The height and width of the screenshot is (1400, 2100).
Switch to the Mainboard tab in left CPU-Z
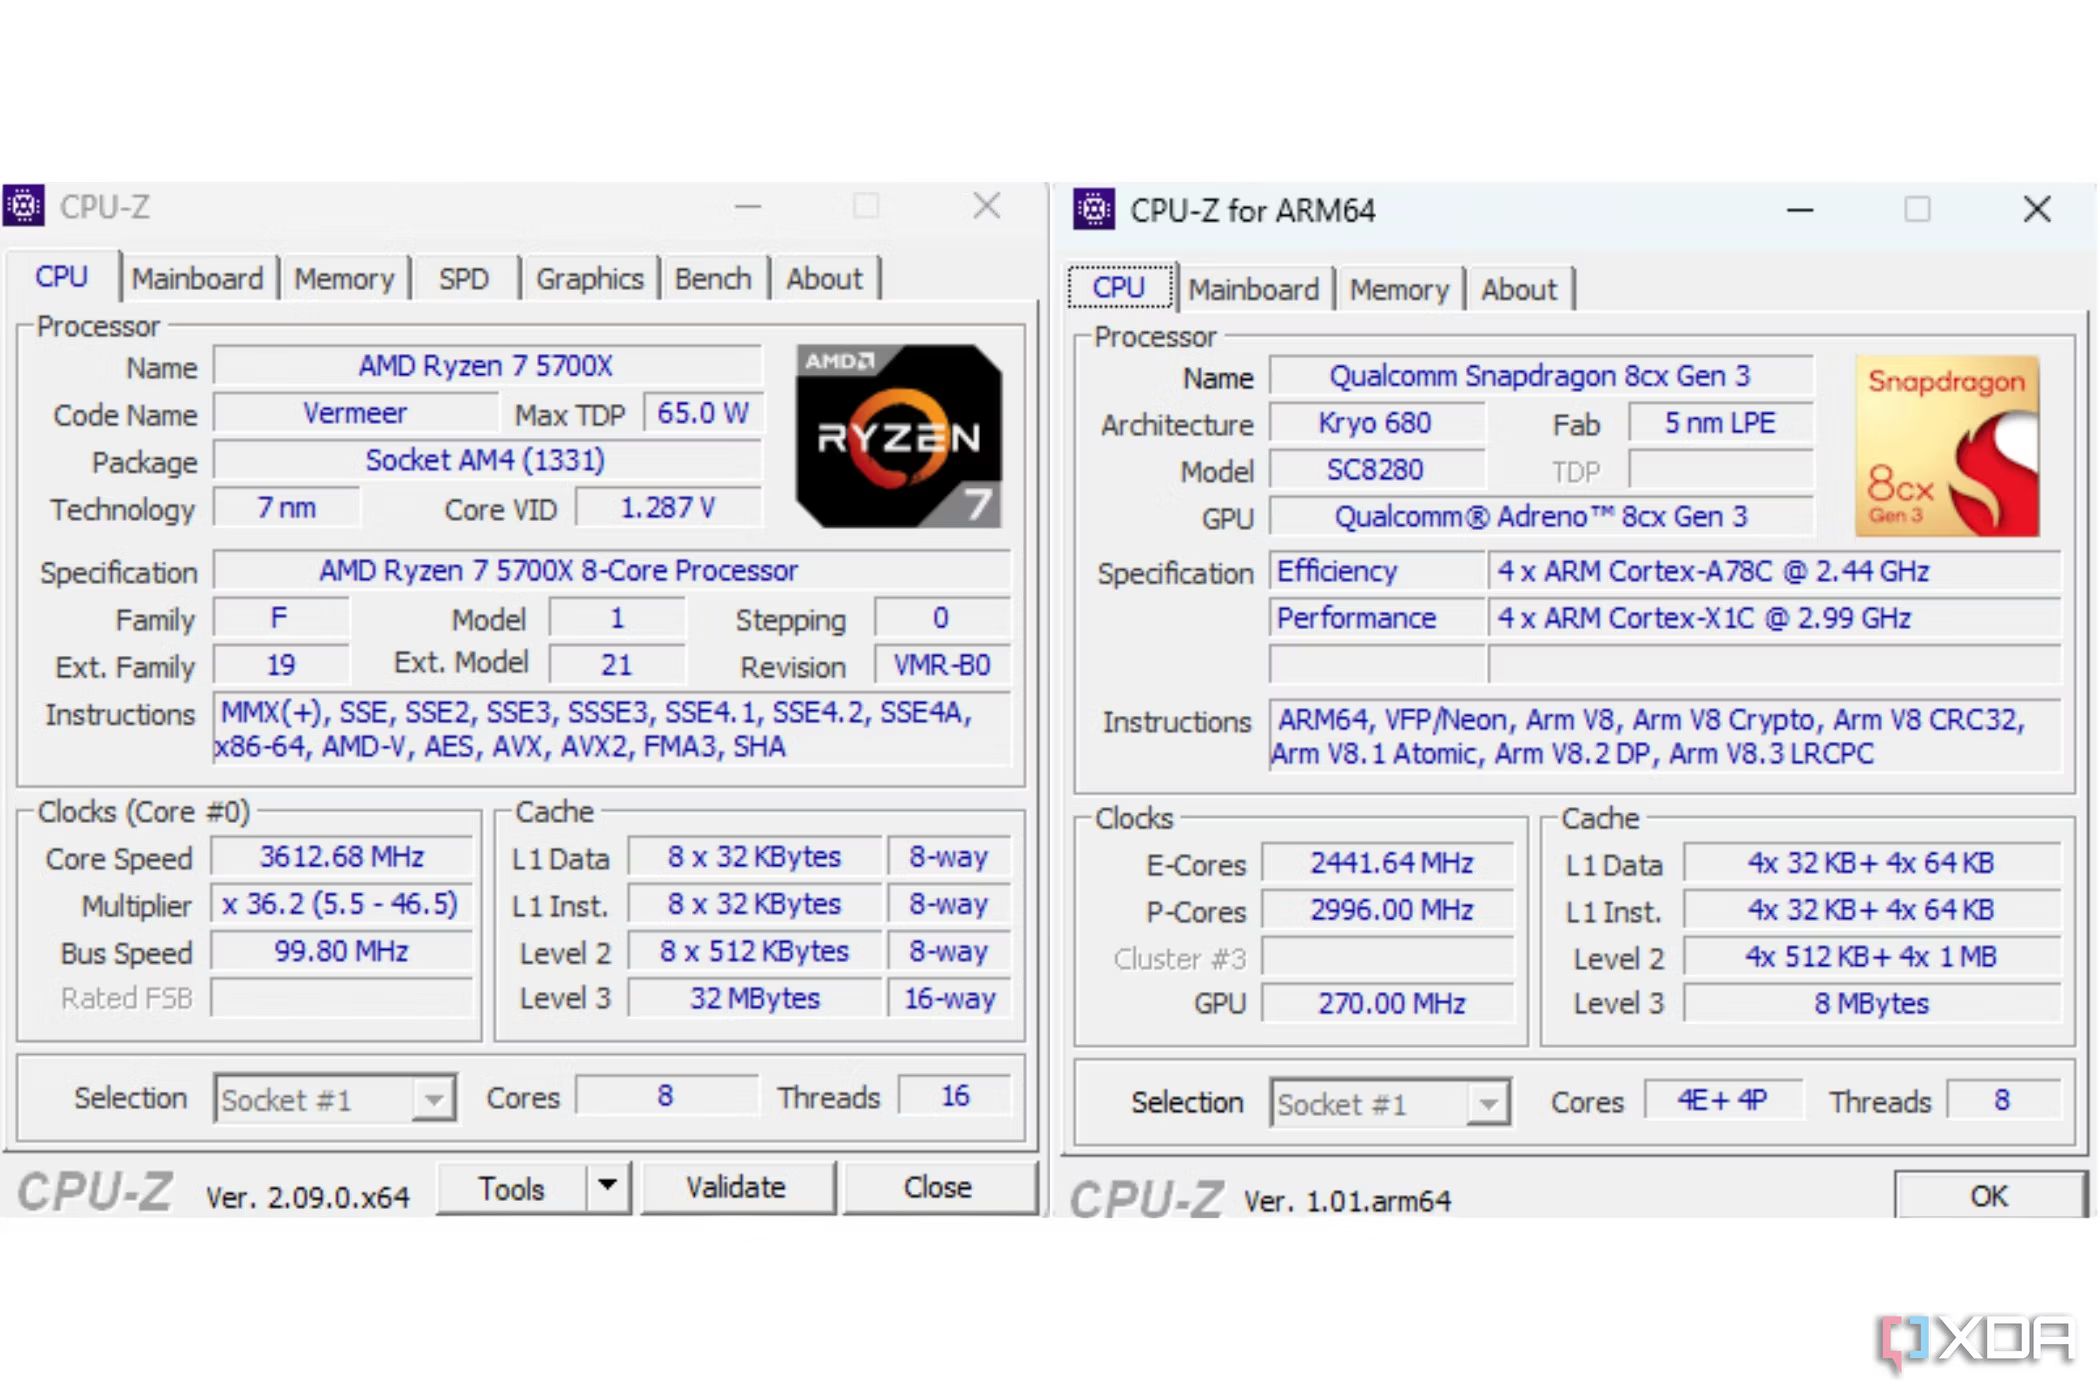tap(197, 278)
